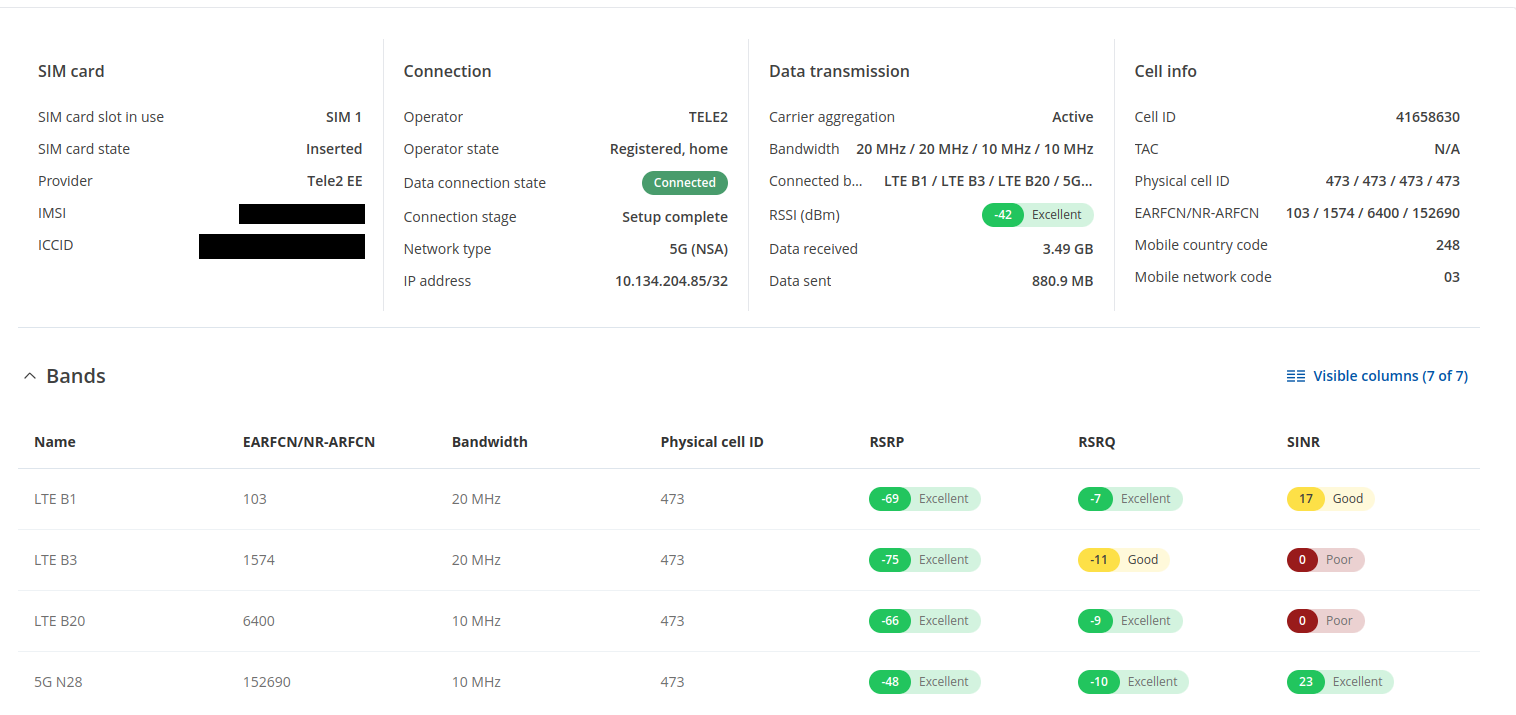Click the Data transmission section heading

(x=839, y=71)
